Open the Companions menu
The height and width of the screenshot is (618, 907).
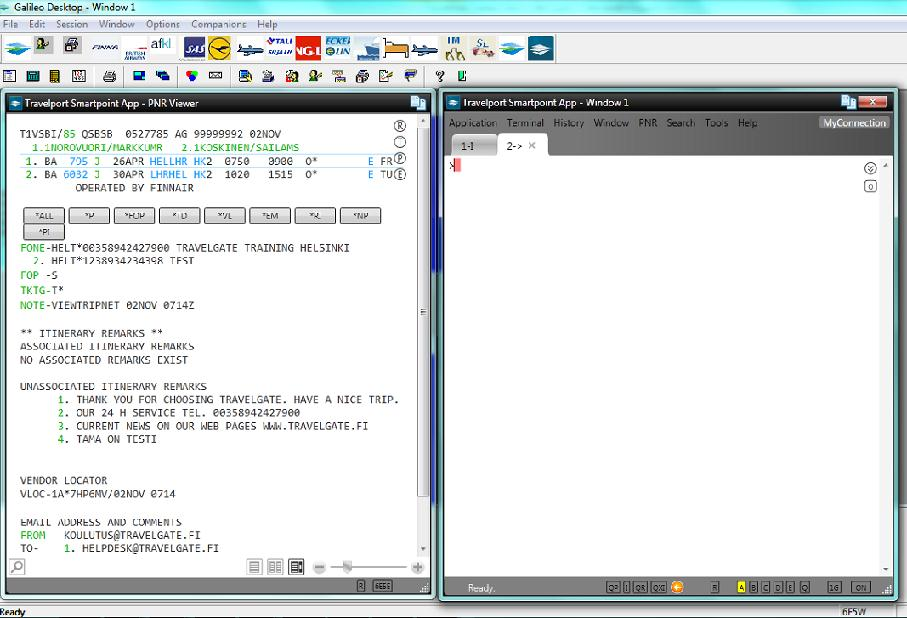(x=219, y=24)
